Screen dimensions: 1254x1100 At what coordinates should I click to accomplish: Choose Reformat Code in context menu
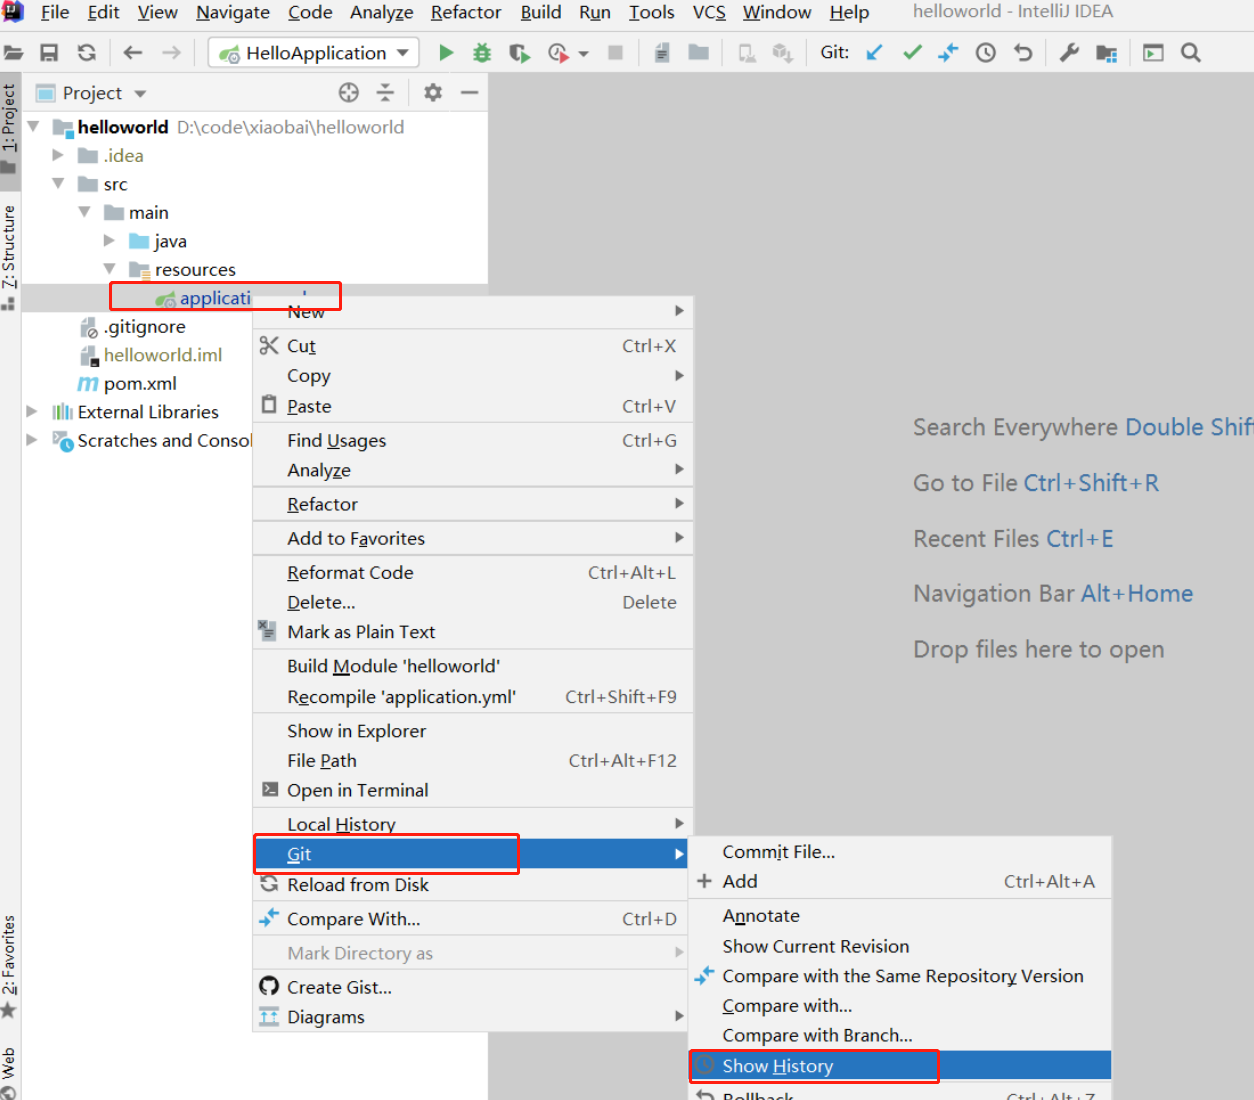(472, 572)
